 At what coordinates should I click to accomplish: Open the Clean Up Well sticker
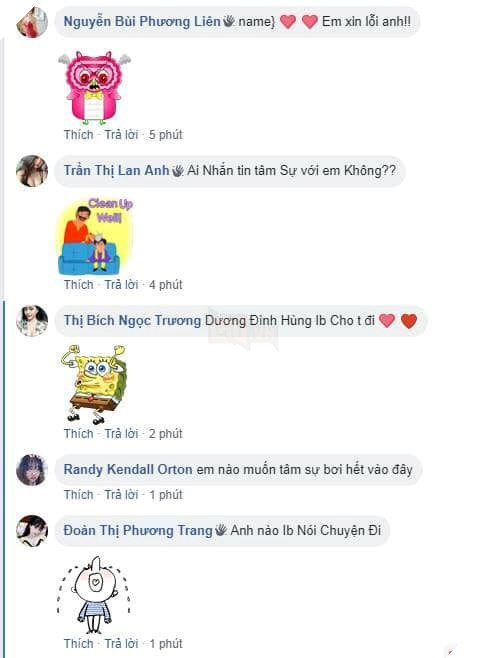point(95,236)
